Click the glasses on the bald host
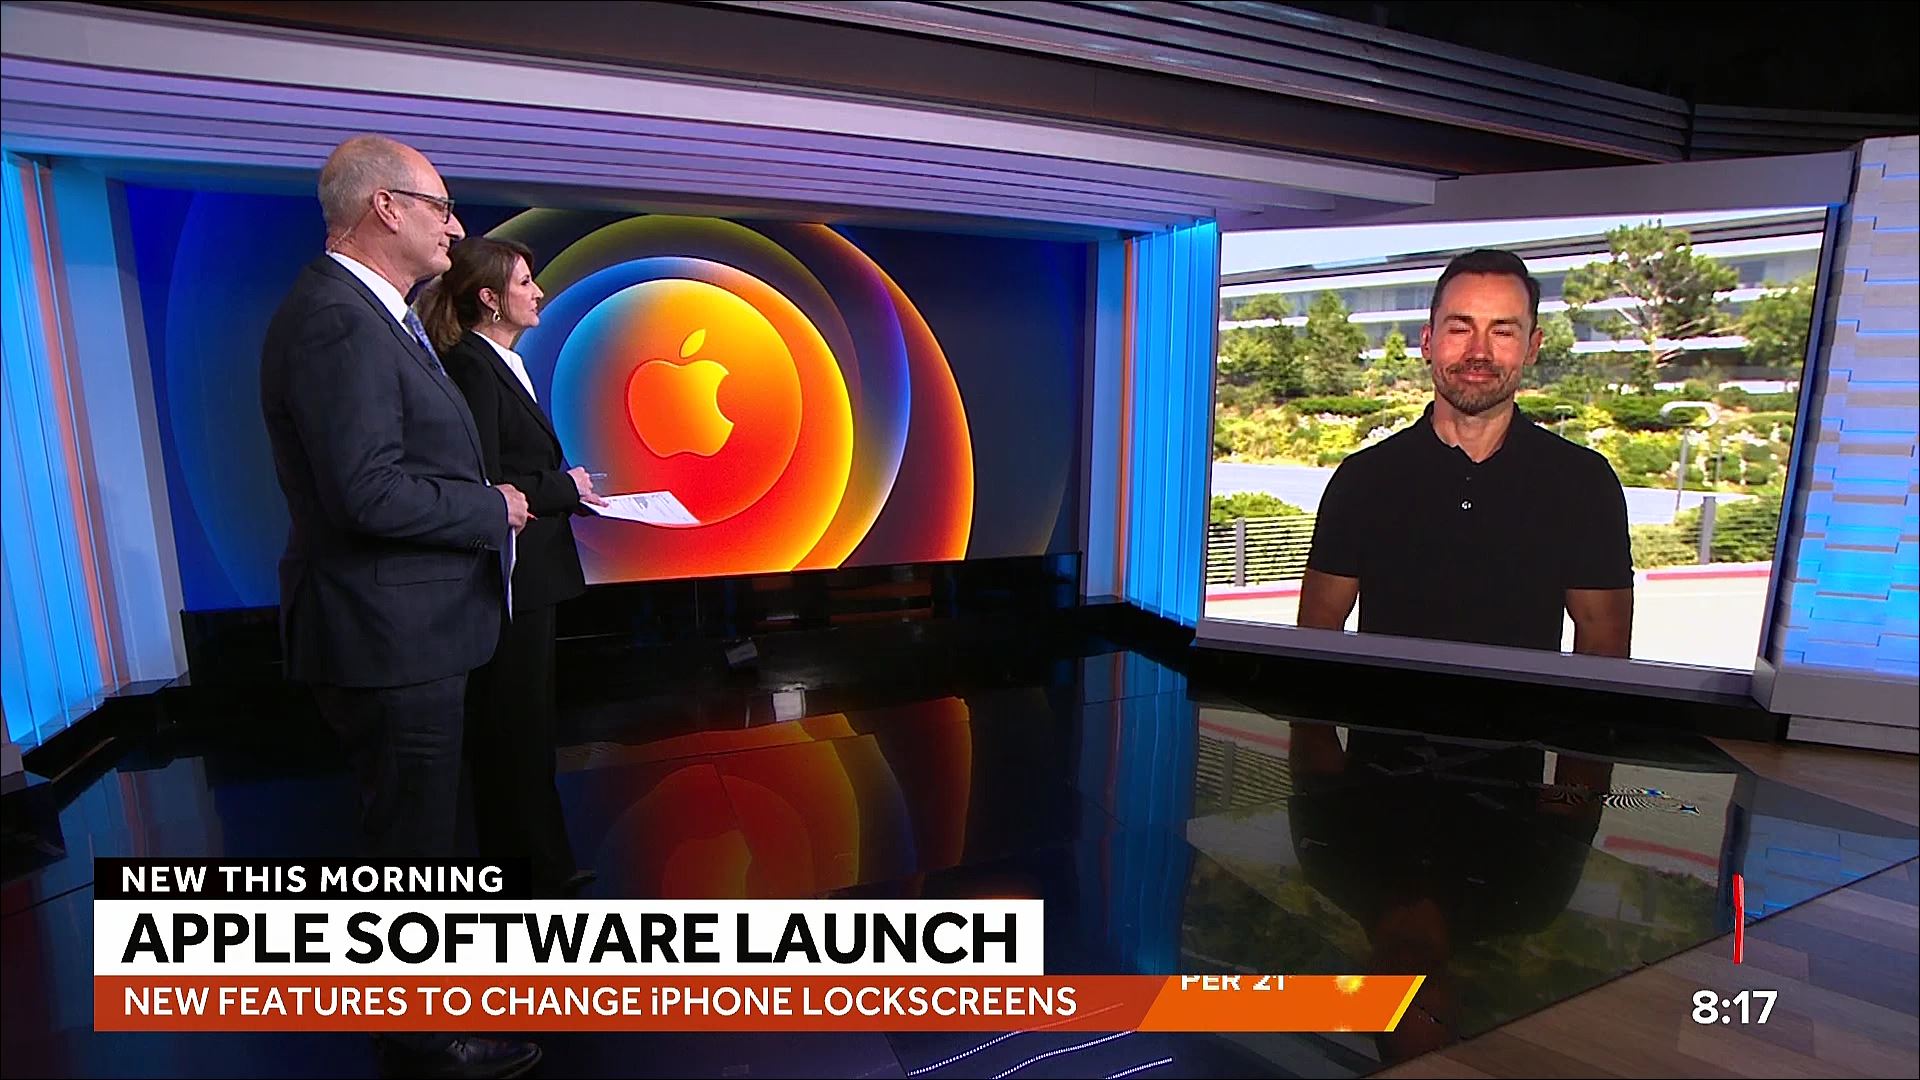The width and height of the screenshot is (1920, 1080). (x=427, y=204)
